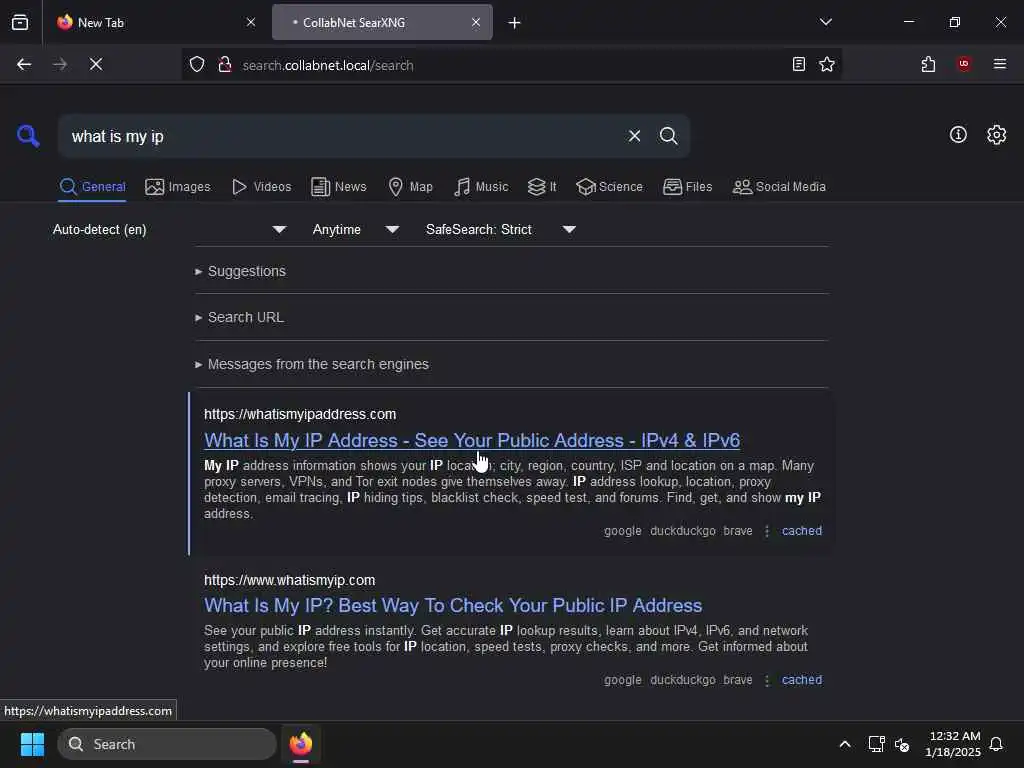Switch to the Social Media category tab
Image resolution: width=1024 pixels, height=768 pixels.
pyautogui.click(x=779, y=187)
